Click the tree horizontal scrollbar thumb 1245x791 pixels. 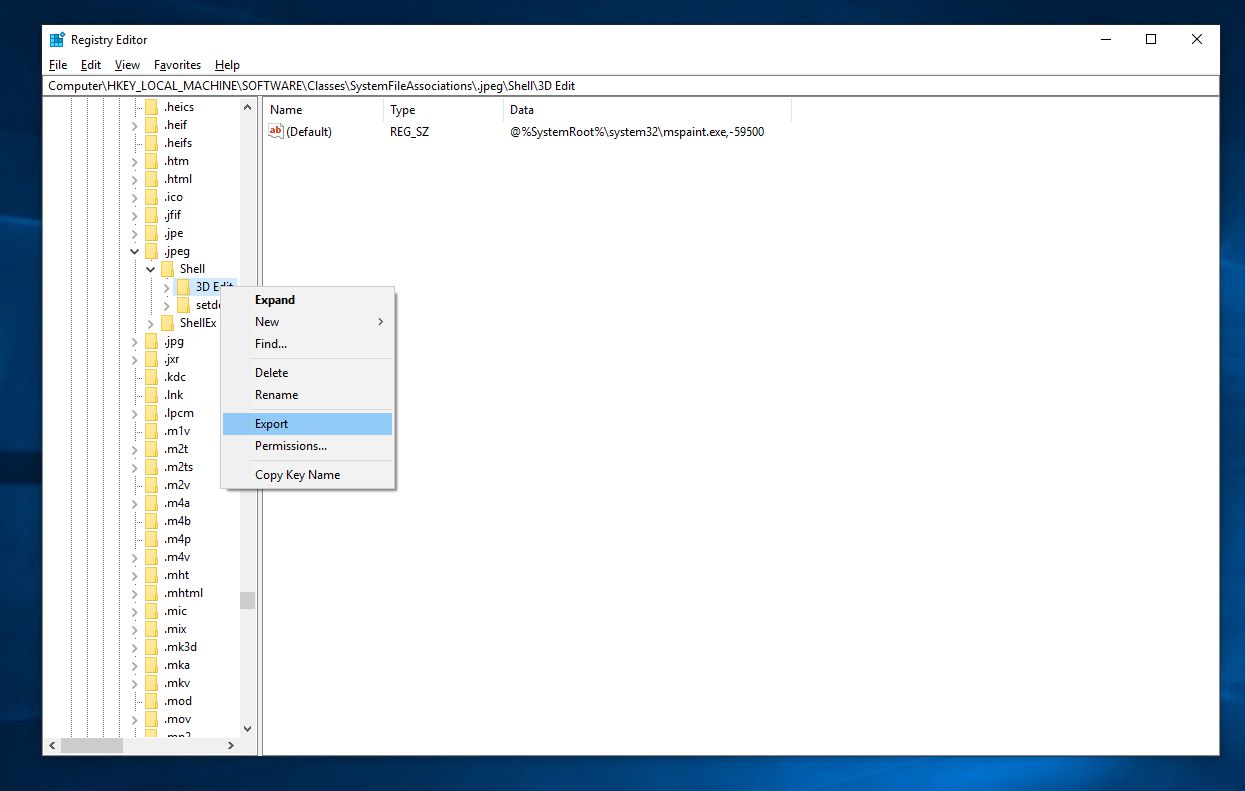point(91,746)
